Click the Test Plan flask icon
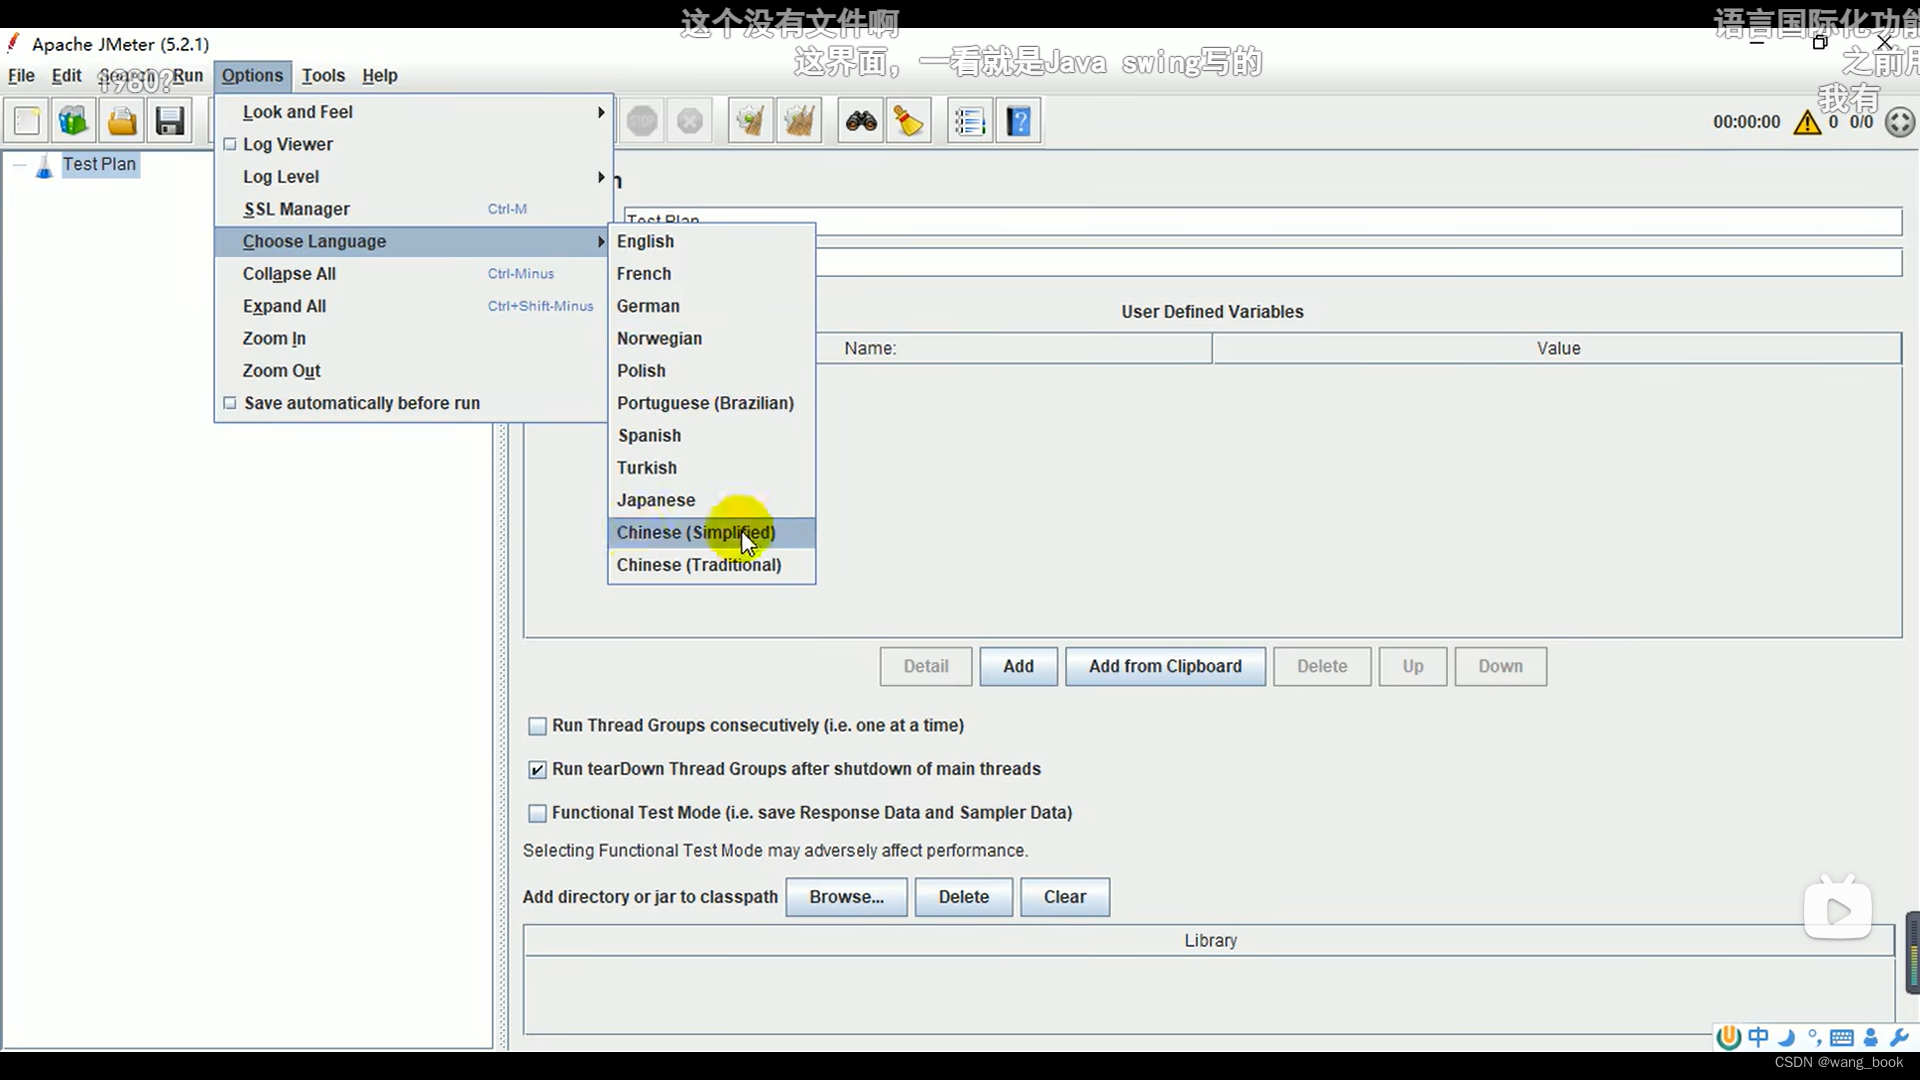1920x1080 pixels. 44,166
